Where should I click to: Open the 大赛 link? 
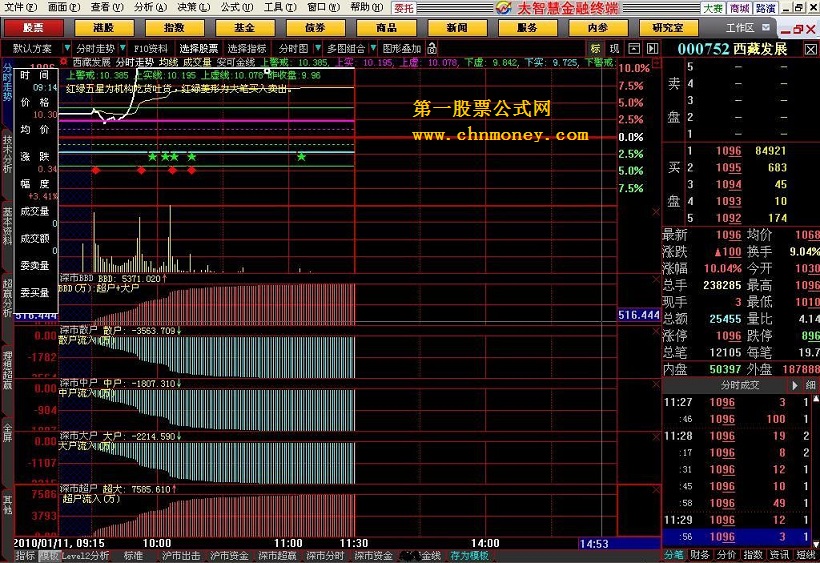(713, 8)
